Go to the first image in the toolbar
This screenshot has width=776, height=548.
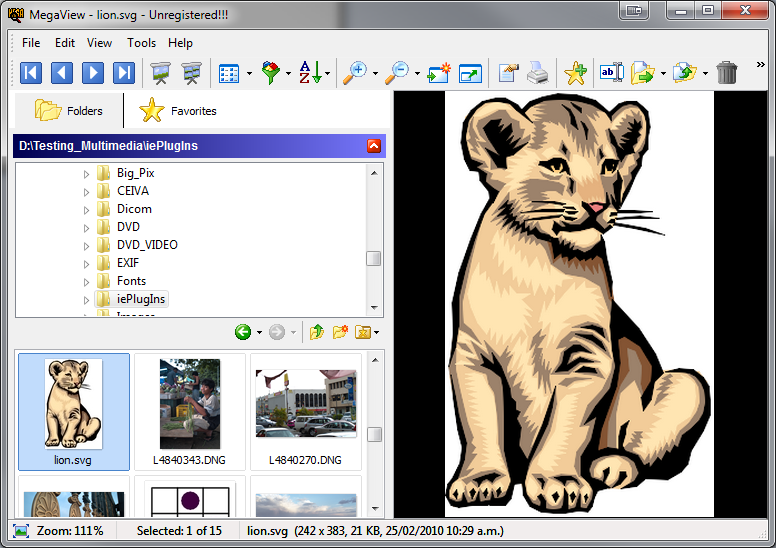pos(31,73)
